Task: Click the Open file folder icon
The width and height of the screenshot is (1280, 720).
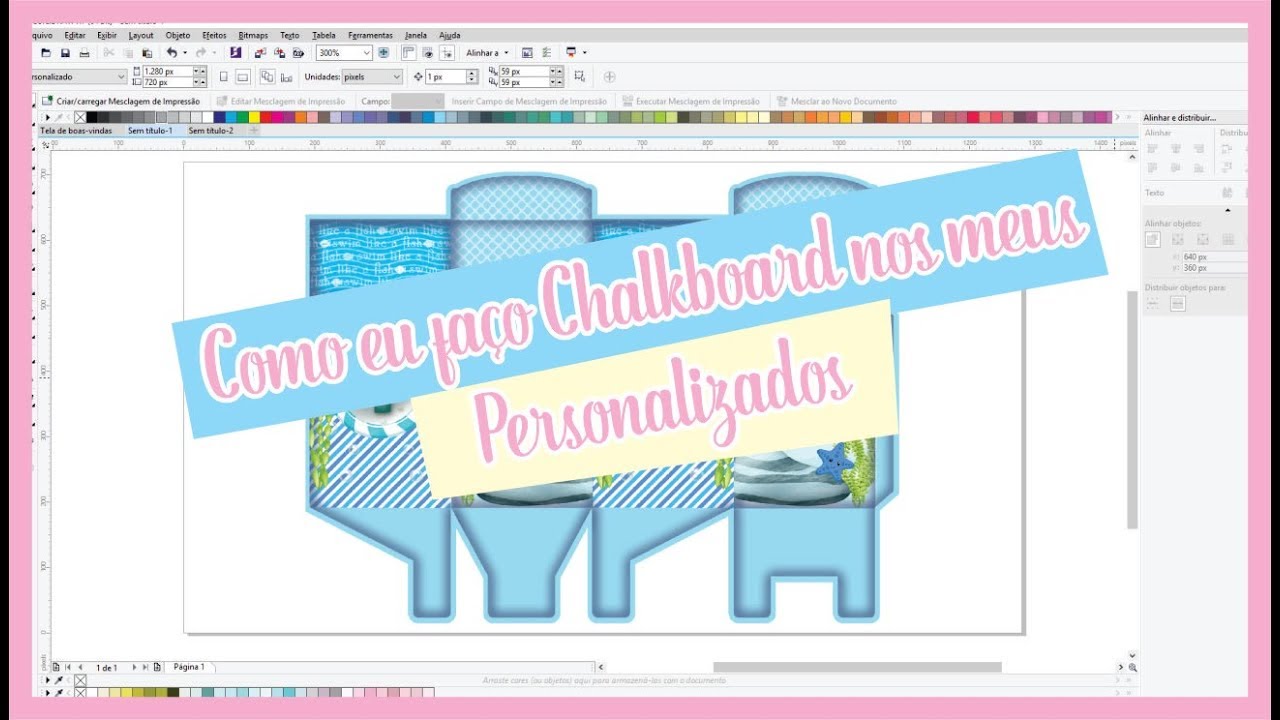Action: (46, 53)
